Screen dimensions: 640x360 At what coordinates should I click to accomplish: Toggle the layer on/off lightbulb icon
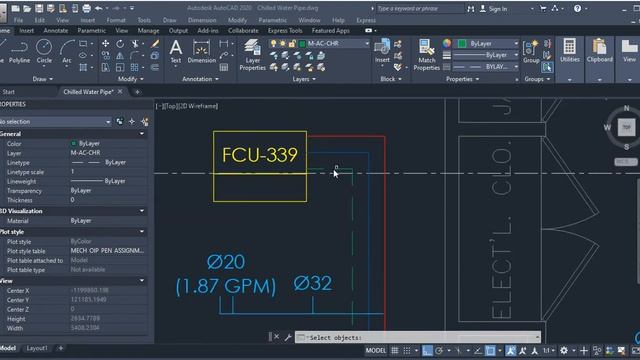tap(273, 44)
